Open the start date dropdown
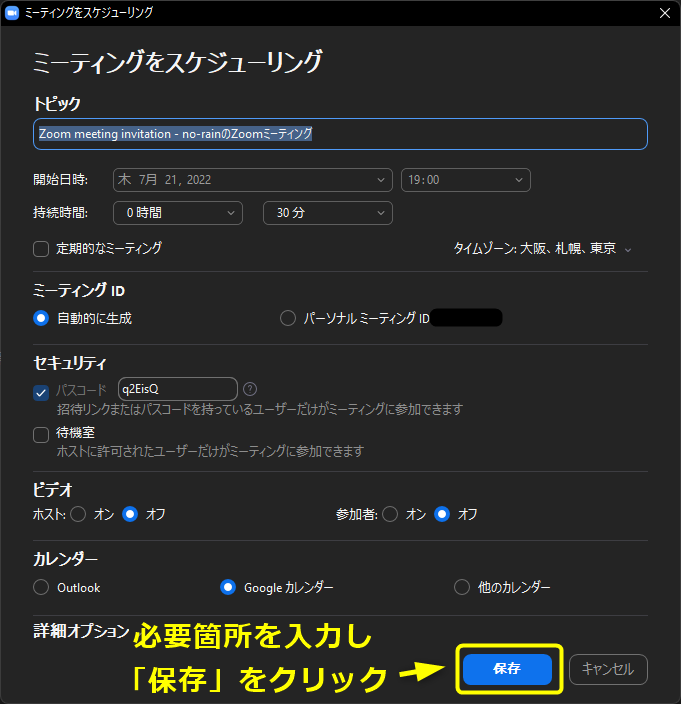 [x=253, y=180]
